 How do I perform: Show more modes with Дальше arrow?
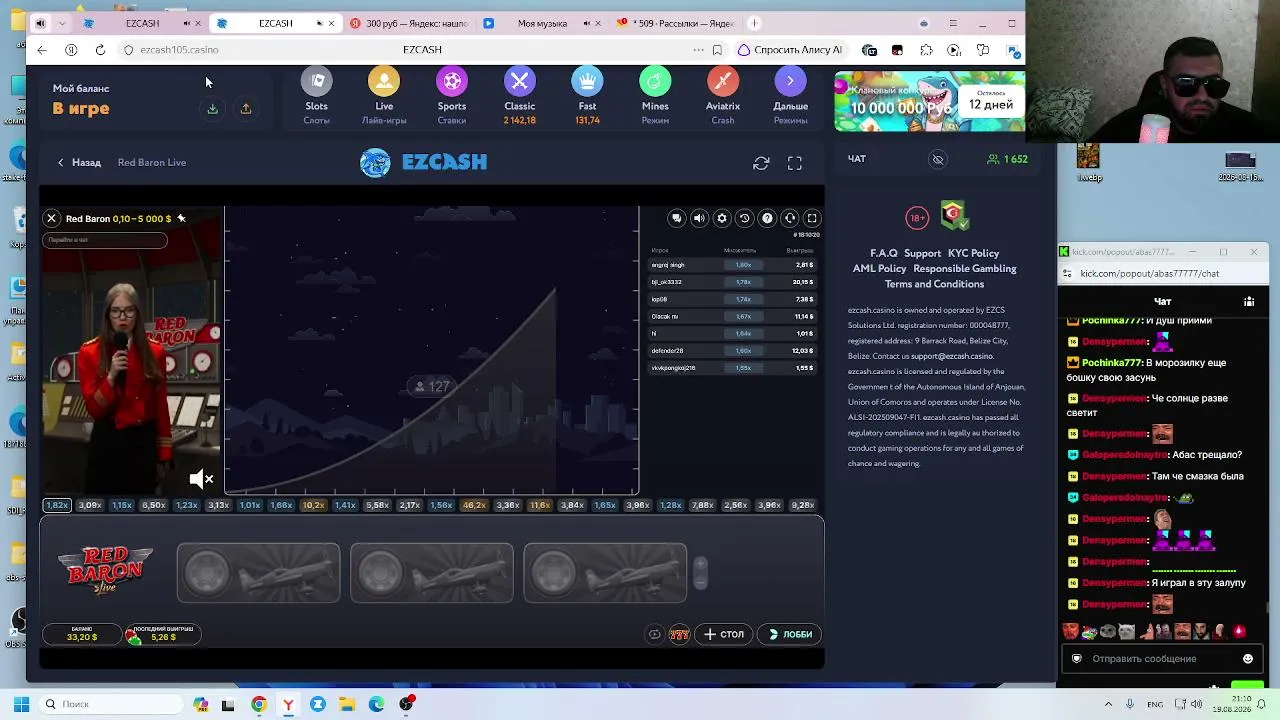(790, 82)
